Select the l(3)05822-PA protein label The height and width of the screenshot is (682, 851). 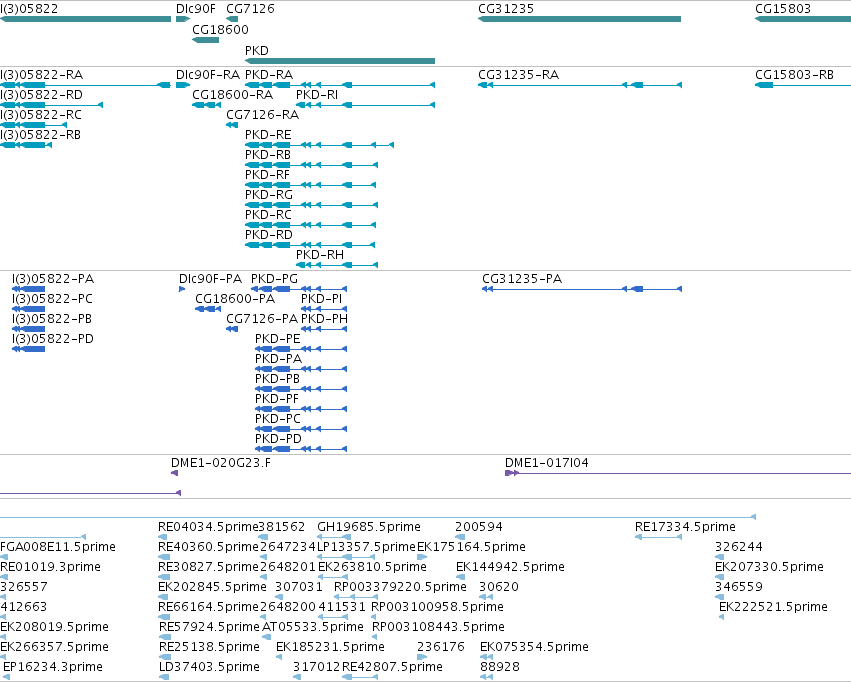(53, 278)
